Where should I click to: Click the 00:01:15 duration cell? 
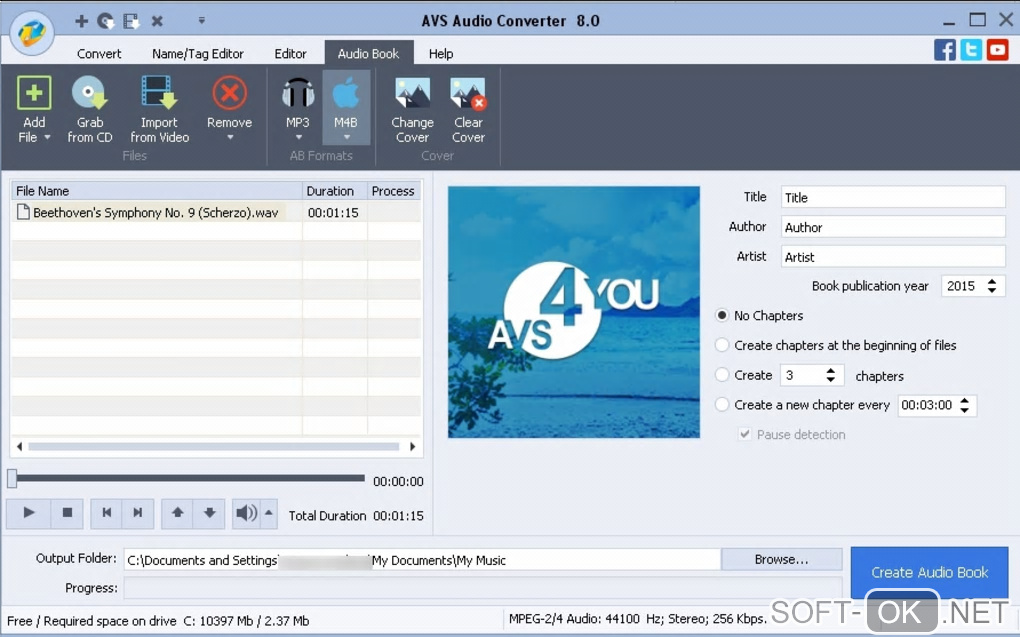click(333, 213)
